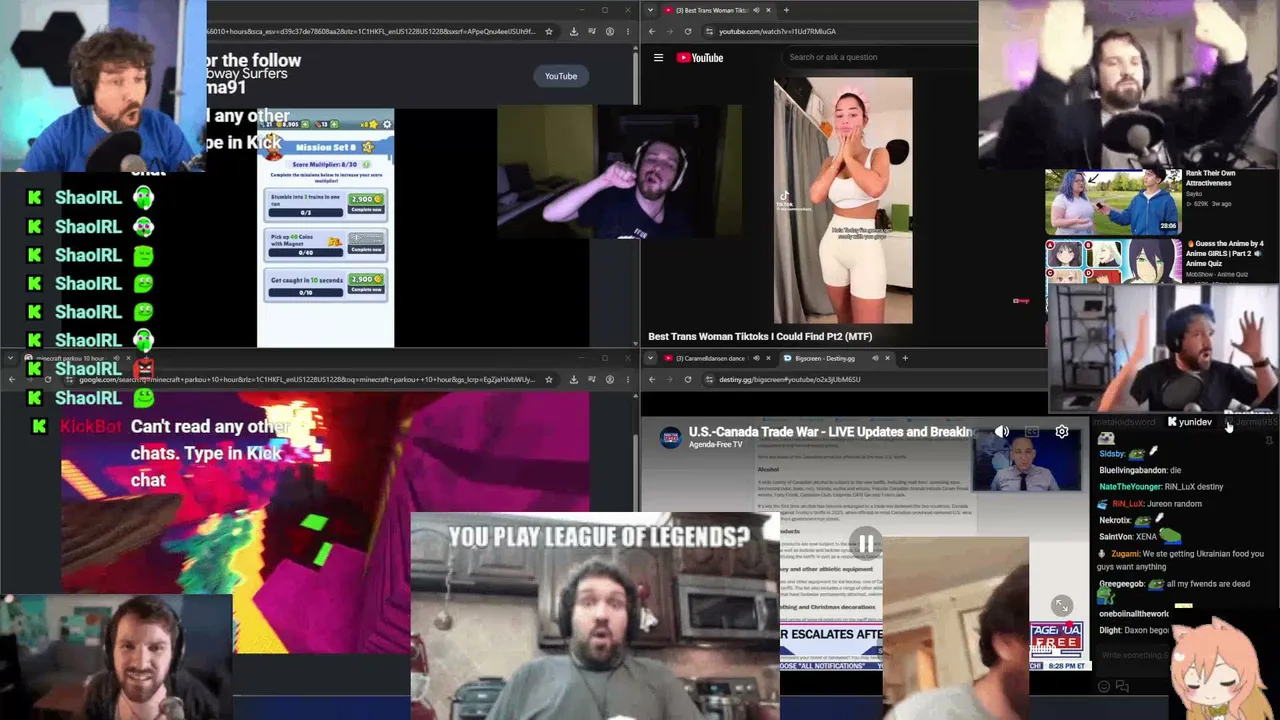Open media controls in the Subway Surfers search window
The width and height of the screenshot is (1280, 720).
coord(594,31)
